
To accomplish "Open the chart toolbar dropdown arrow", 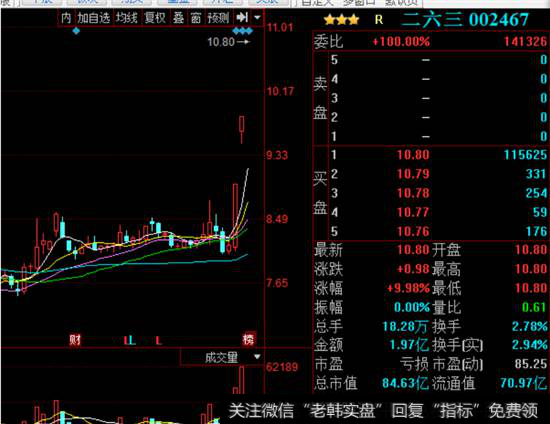I will click(257, 17).
